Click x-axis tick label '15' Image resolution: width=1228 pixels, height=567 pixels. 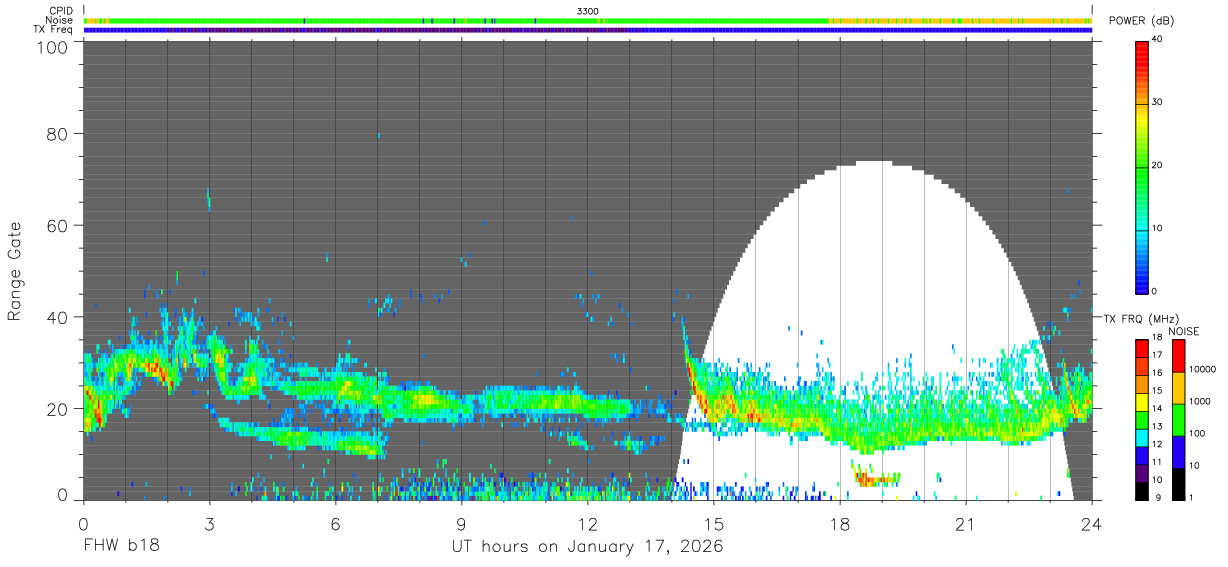[x=713, y=523]
